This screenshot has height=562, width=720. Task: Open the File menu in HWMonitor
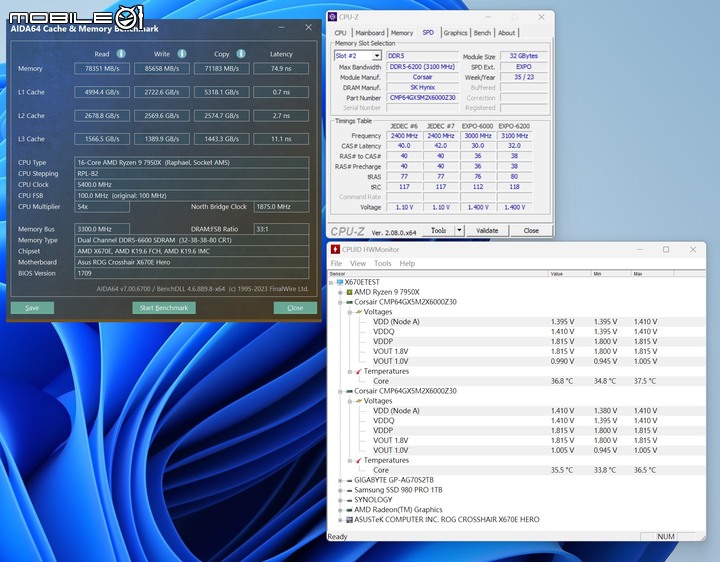[336, 264]
